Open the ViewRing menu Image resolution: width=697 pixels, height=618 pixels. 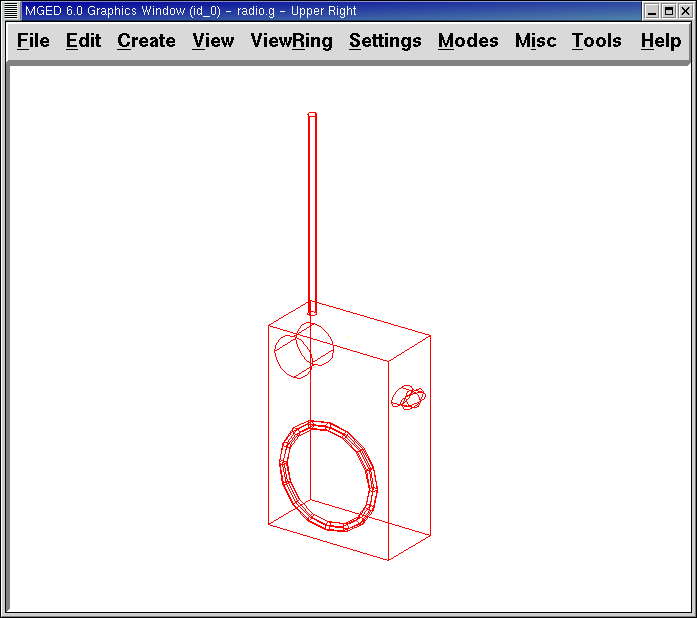click(x=291, y=41)
